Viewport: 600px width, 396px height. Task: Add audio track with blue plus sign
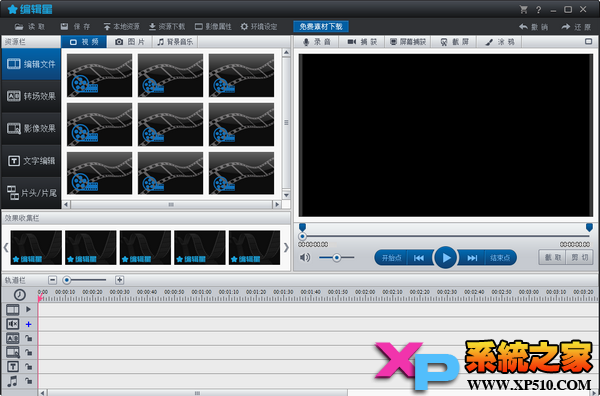pyautogui.click(x=28, y=324)
